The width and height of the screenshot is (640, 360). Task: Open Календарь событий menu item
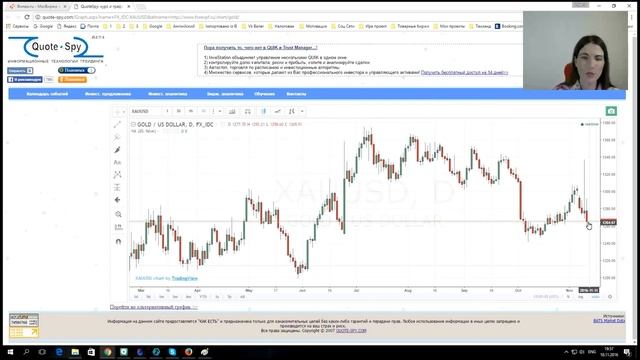[47, 94]
